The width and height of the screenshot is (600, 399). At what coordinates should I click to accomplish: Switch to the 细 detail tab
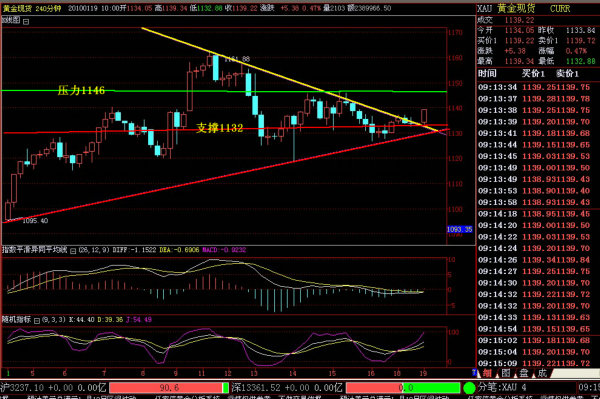(x=487, y=373)
